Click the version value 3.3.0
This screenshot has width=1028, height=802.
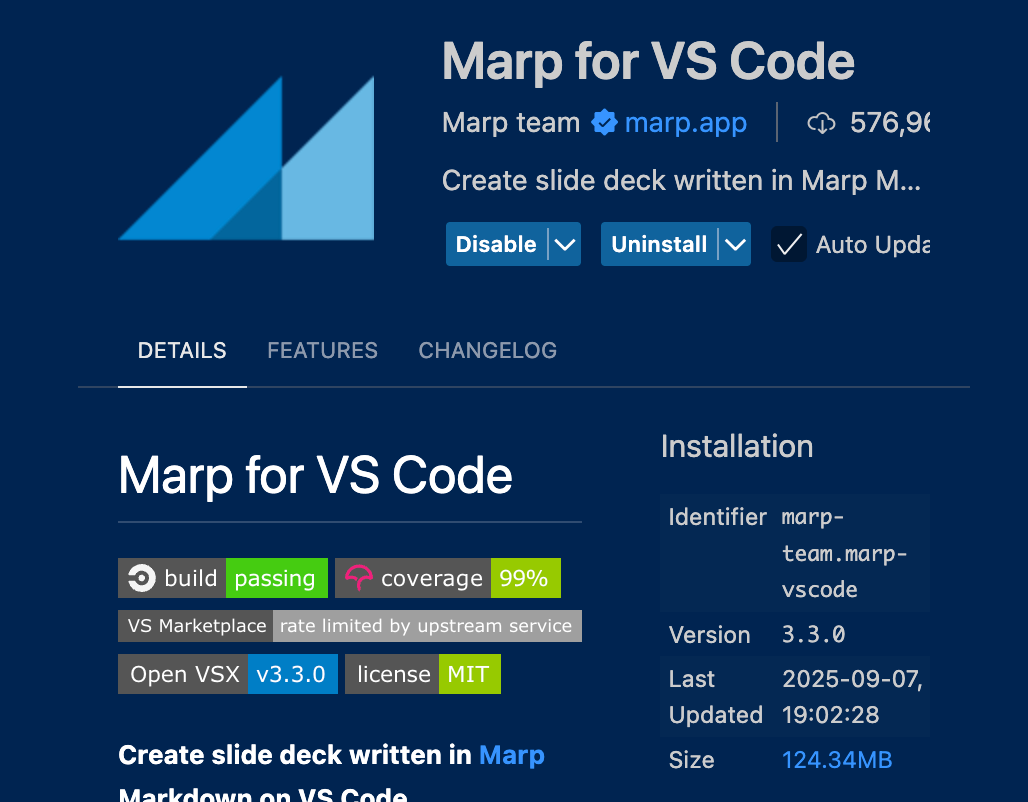[x=814, y=634]
